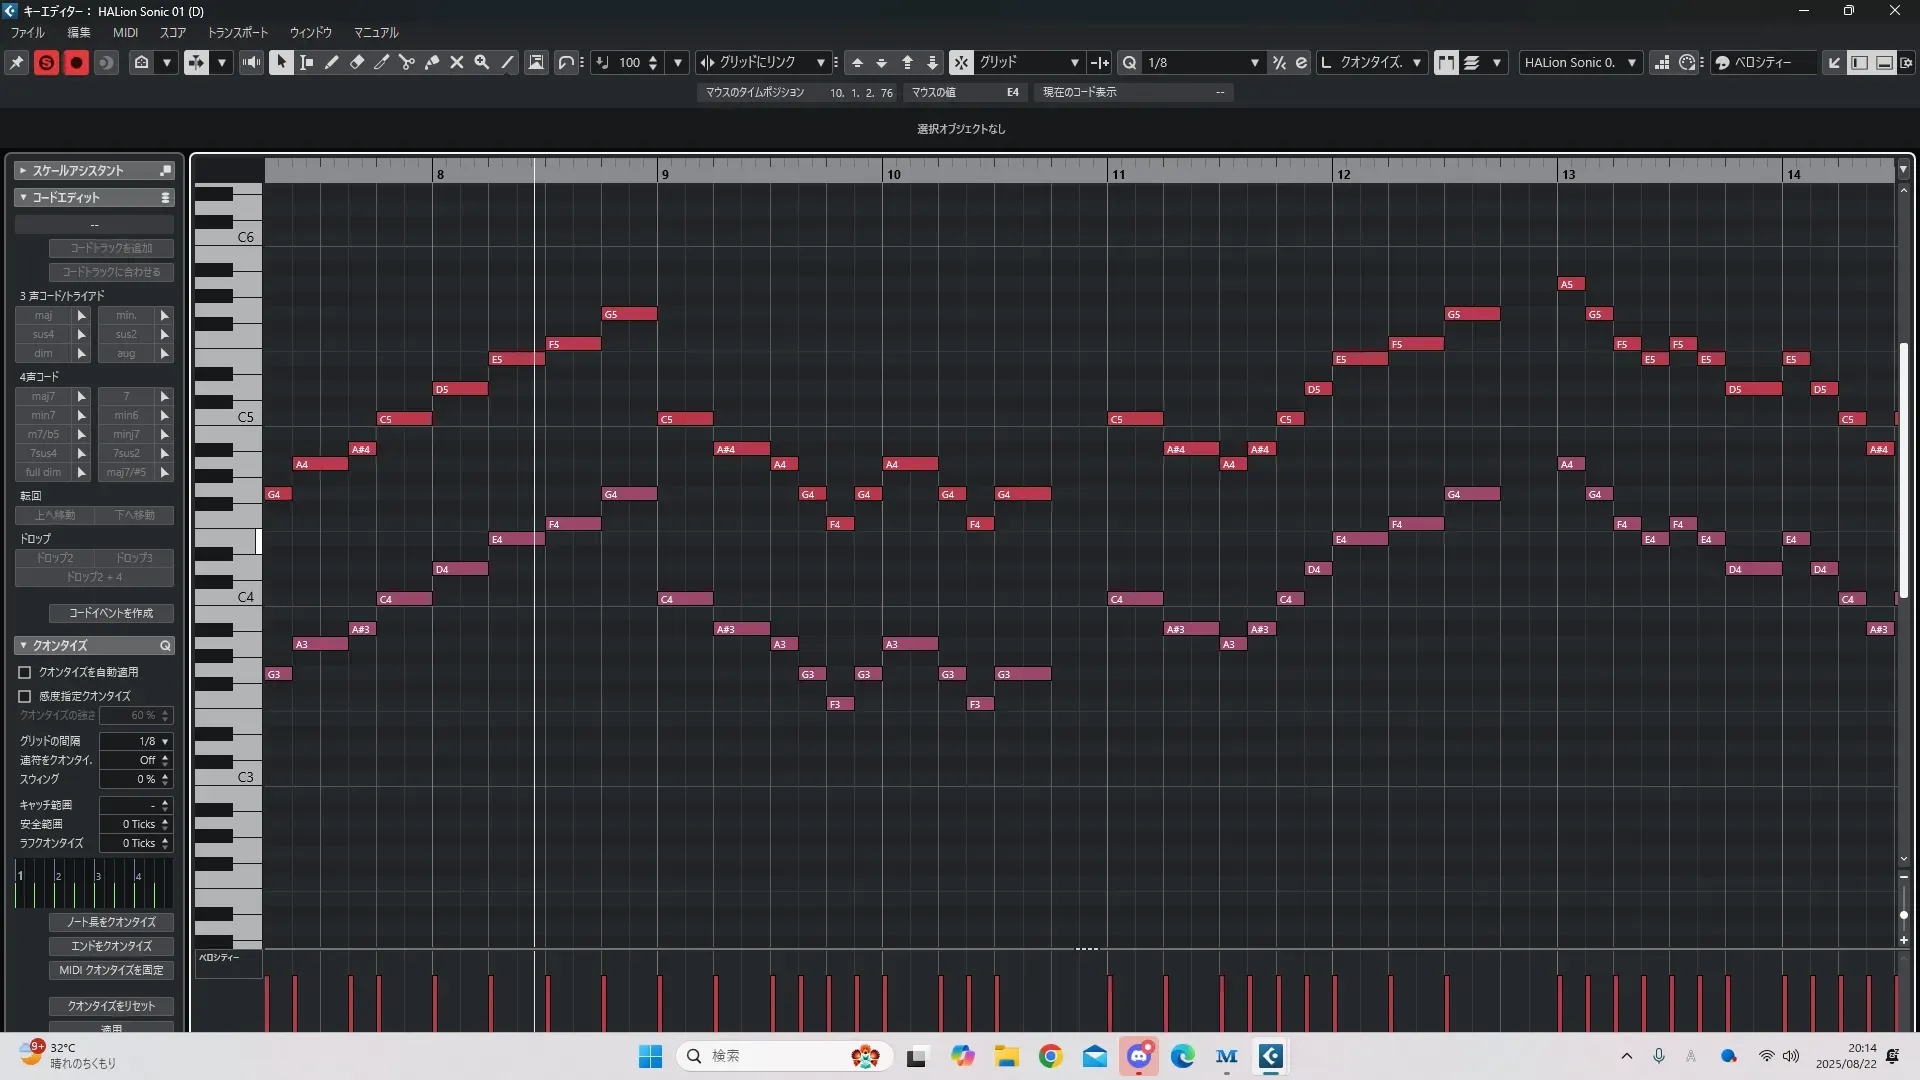Open the MIDI menu
The height and width of the screenshot is (1080, 1920).
125,32
